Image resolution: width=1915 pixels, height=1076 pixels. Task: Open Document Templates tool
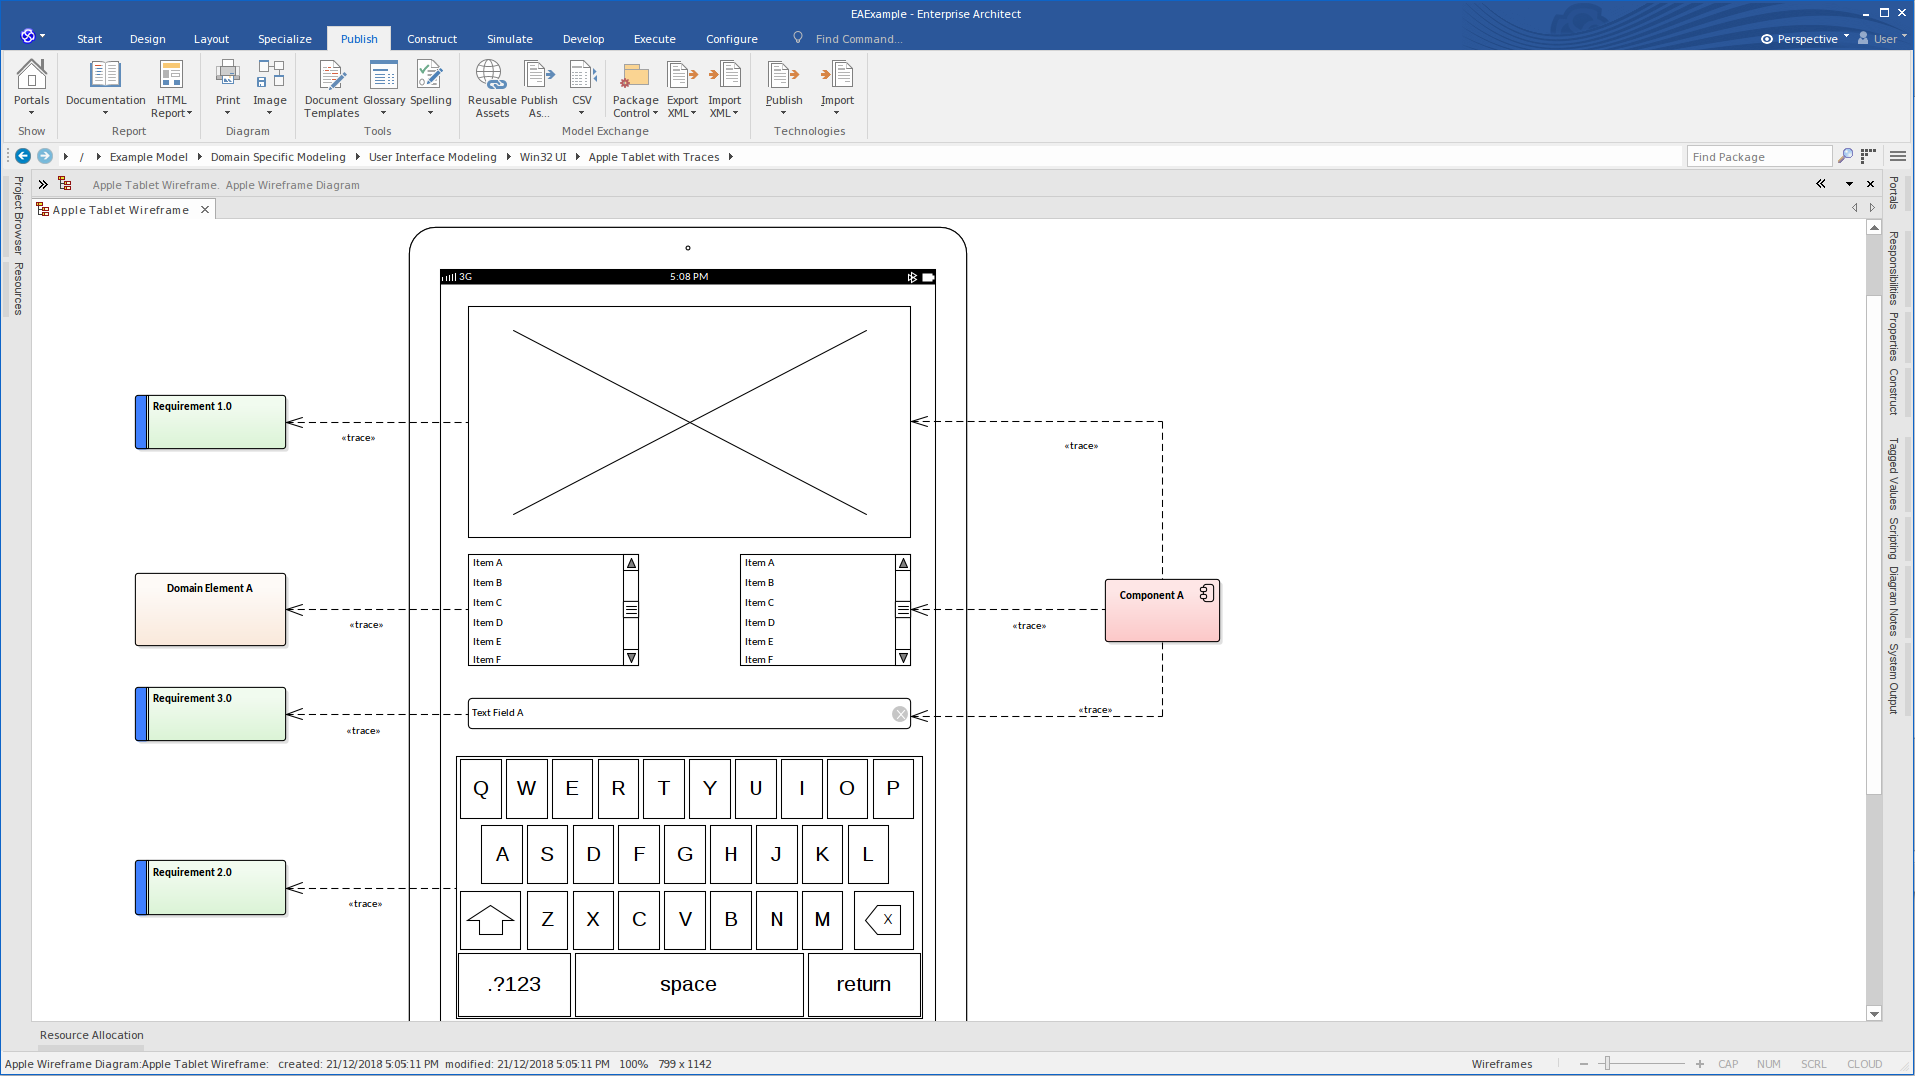pyautogui.click(x=331, y=88)
